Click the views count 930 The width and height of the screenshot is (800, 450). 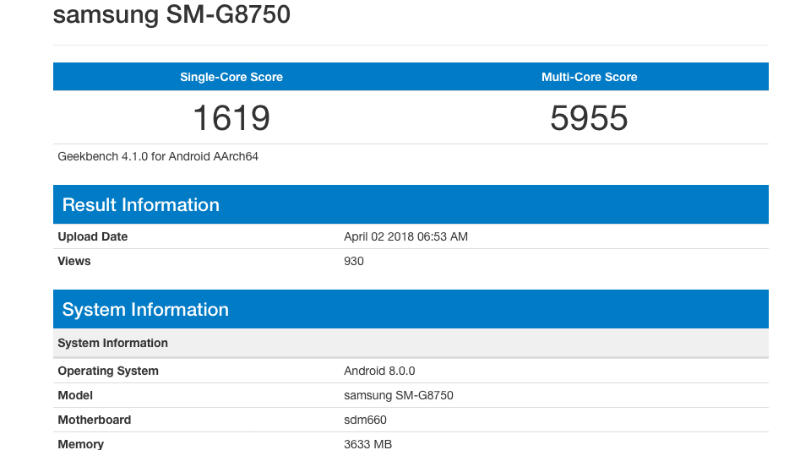(354, 261)
